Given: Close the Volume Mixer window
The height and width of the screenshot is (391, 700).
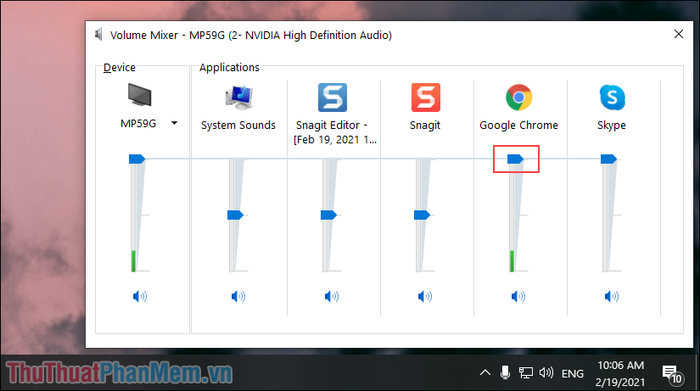Looking at the screenshot, I should (679, 34).
